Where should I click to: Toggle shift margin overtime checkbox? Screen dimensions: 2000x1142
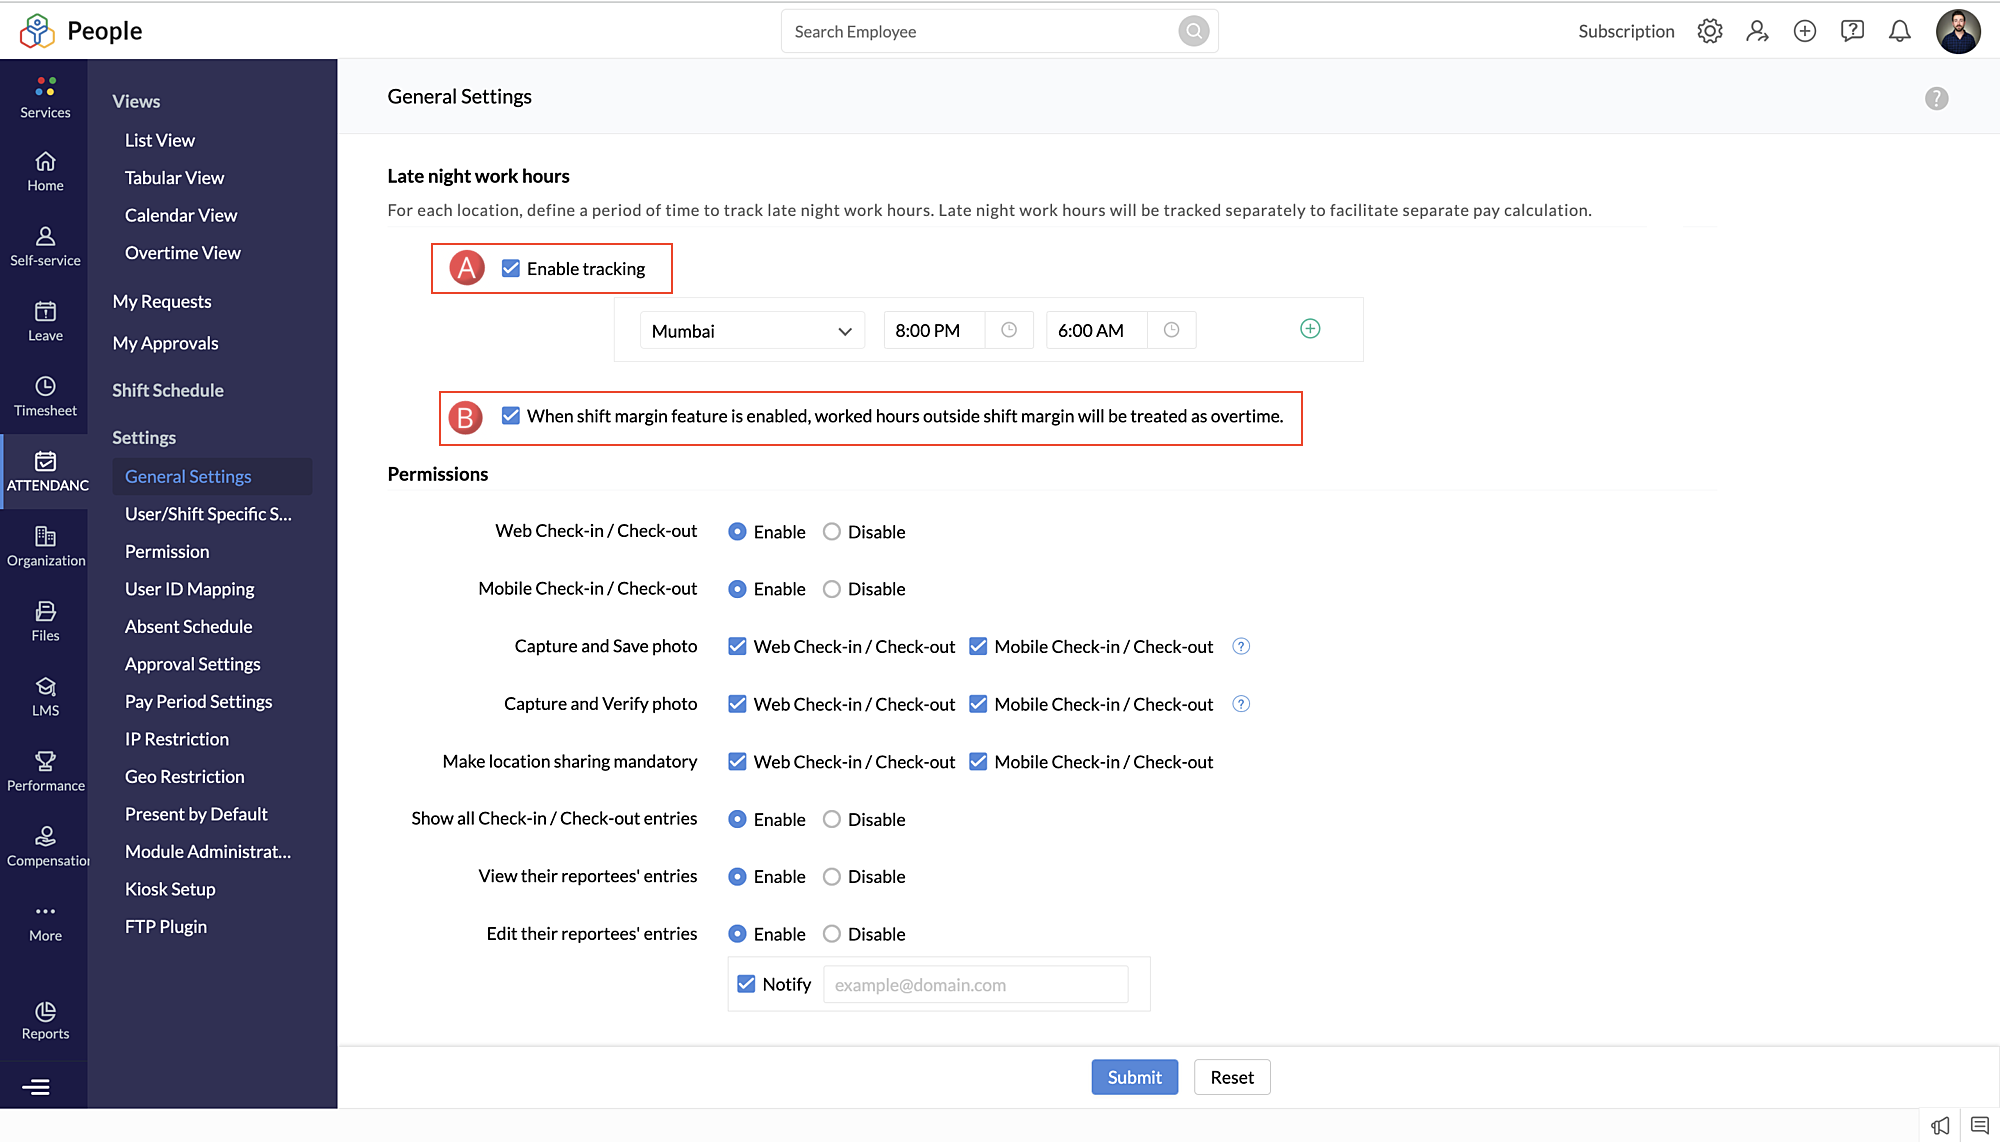511,416
